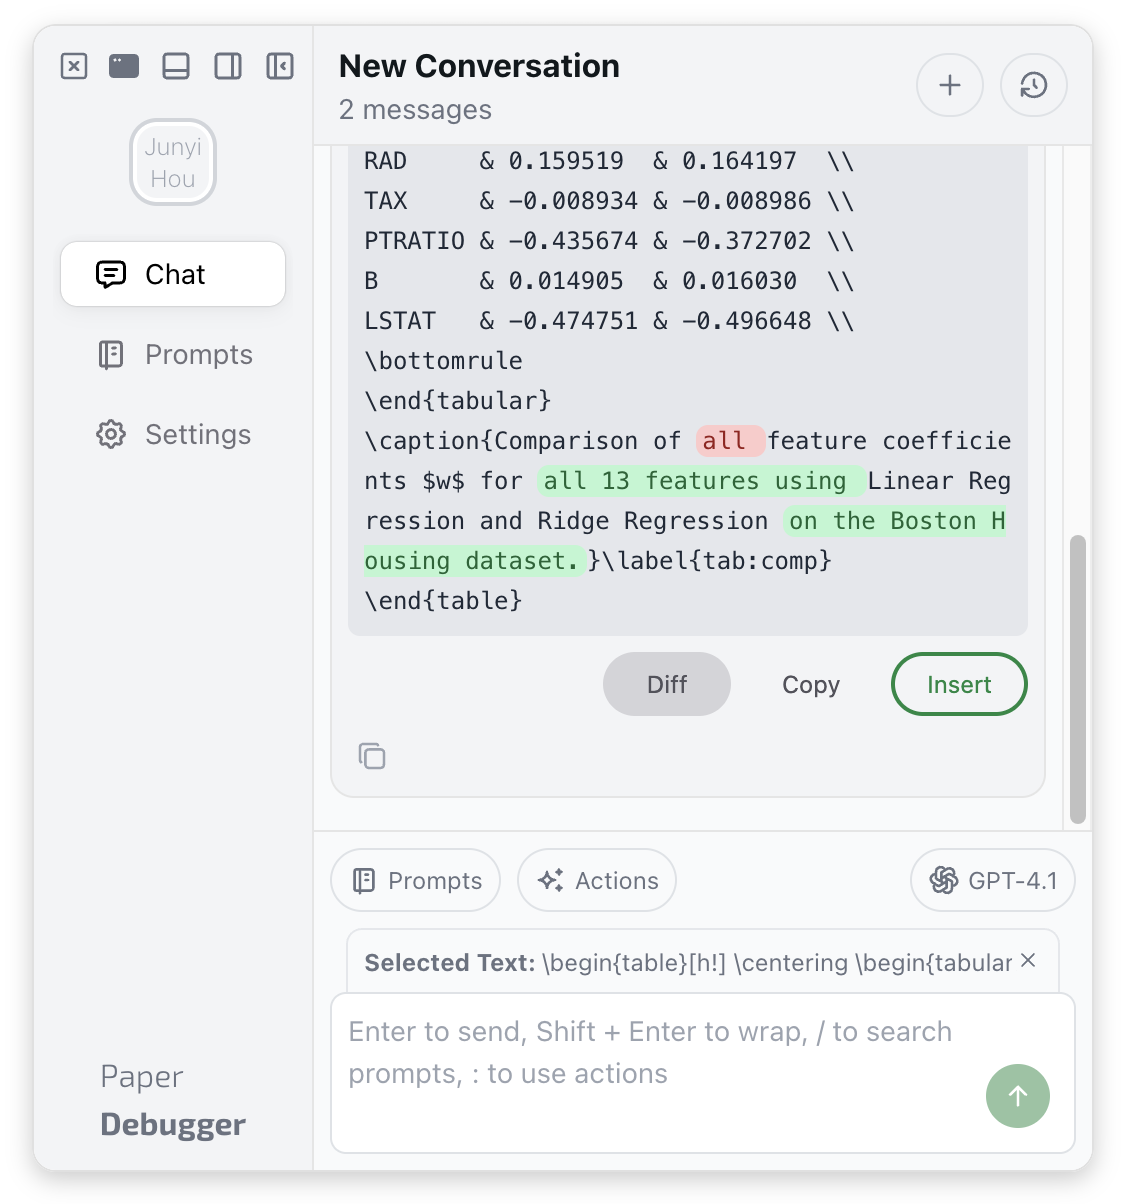1134x1204 pixels.
Task: Remove the Selected Text attachment
Action: (x=1028, y=961)
